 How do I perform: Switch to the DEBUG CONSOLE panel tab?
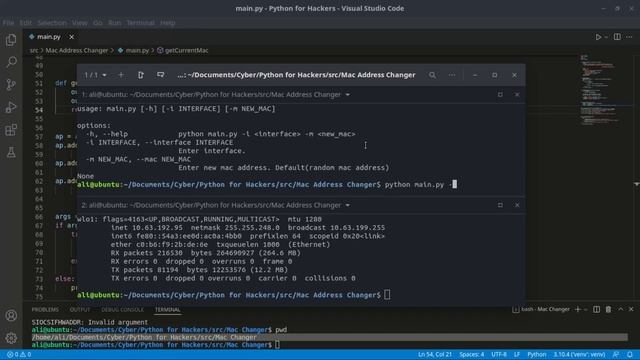point(122,310)
